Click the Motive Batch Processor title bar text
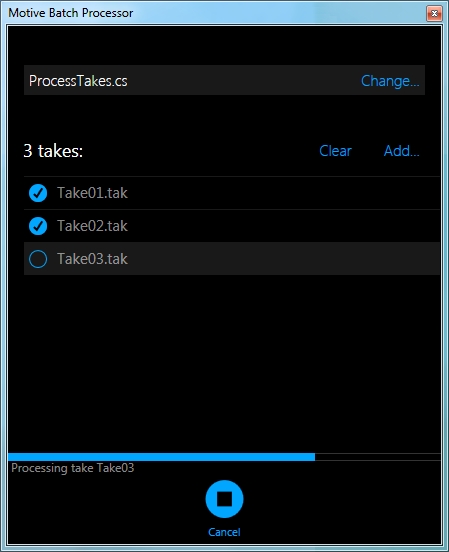The width and height of the screenshot is (449, 552). click(70, 13)
